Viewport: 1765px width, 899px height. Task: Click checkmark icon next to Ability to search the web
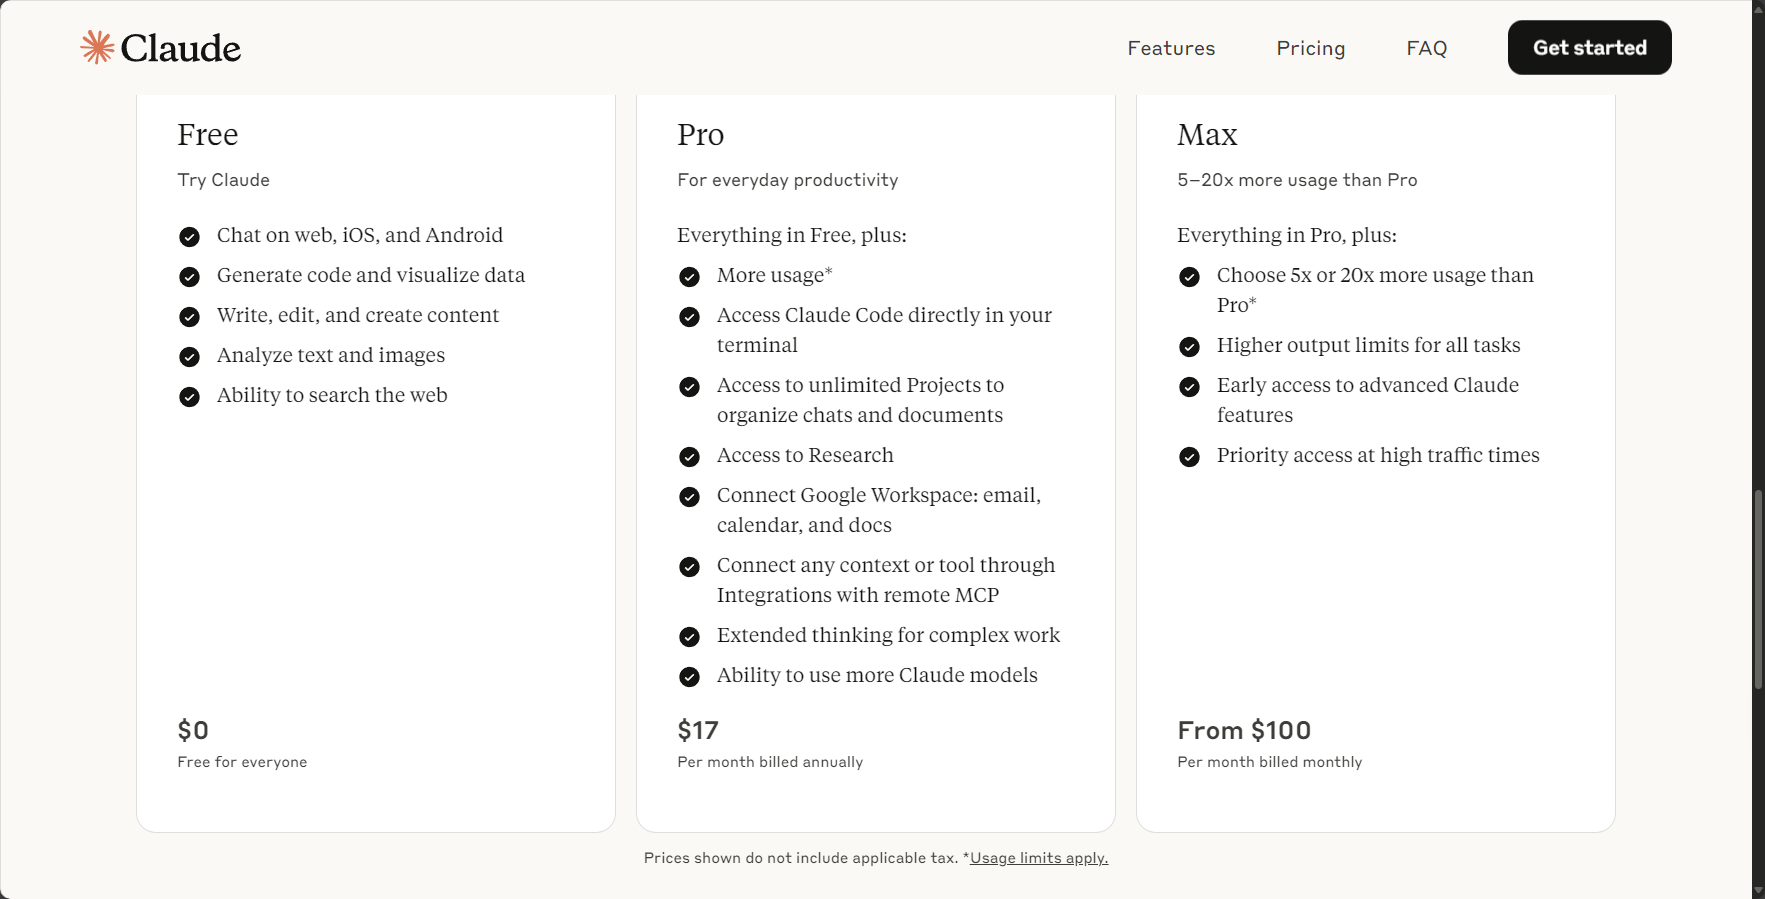(x=189, y=397)
